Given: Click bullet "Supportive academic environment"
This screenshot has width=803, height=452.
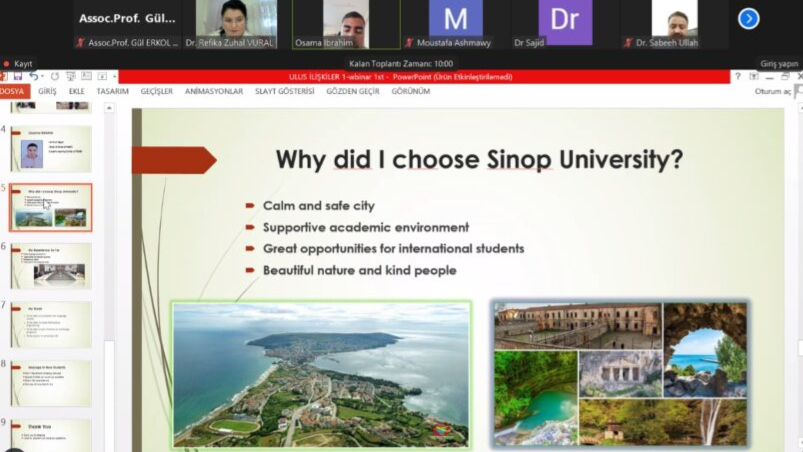Looking at the screenshot, I should pyautogui.click(x=366, y=227).
